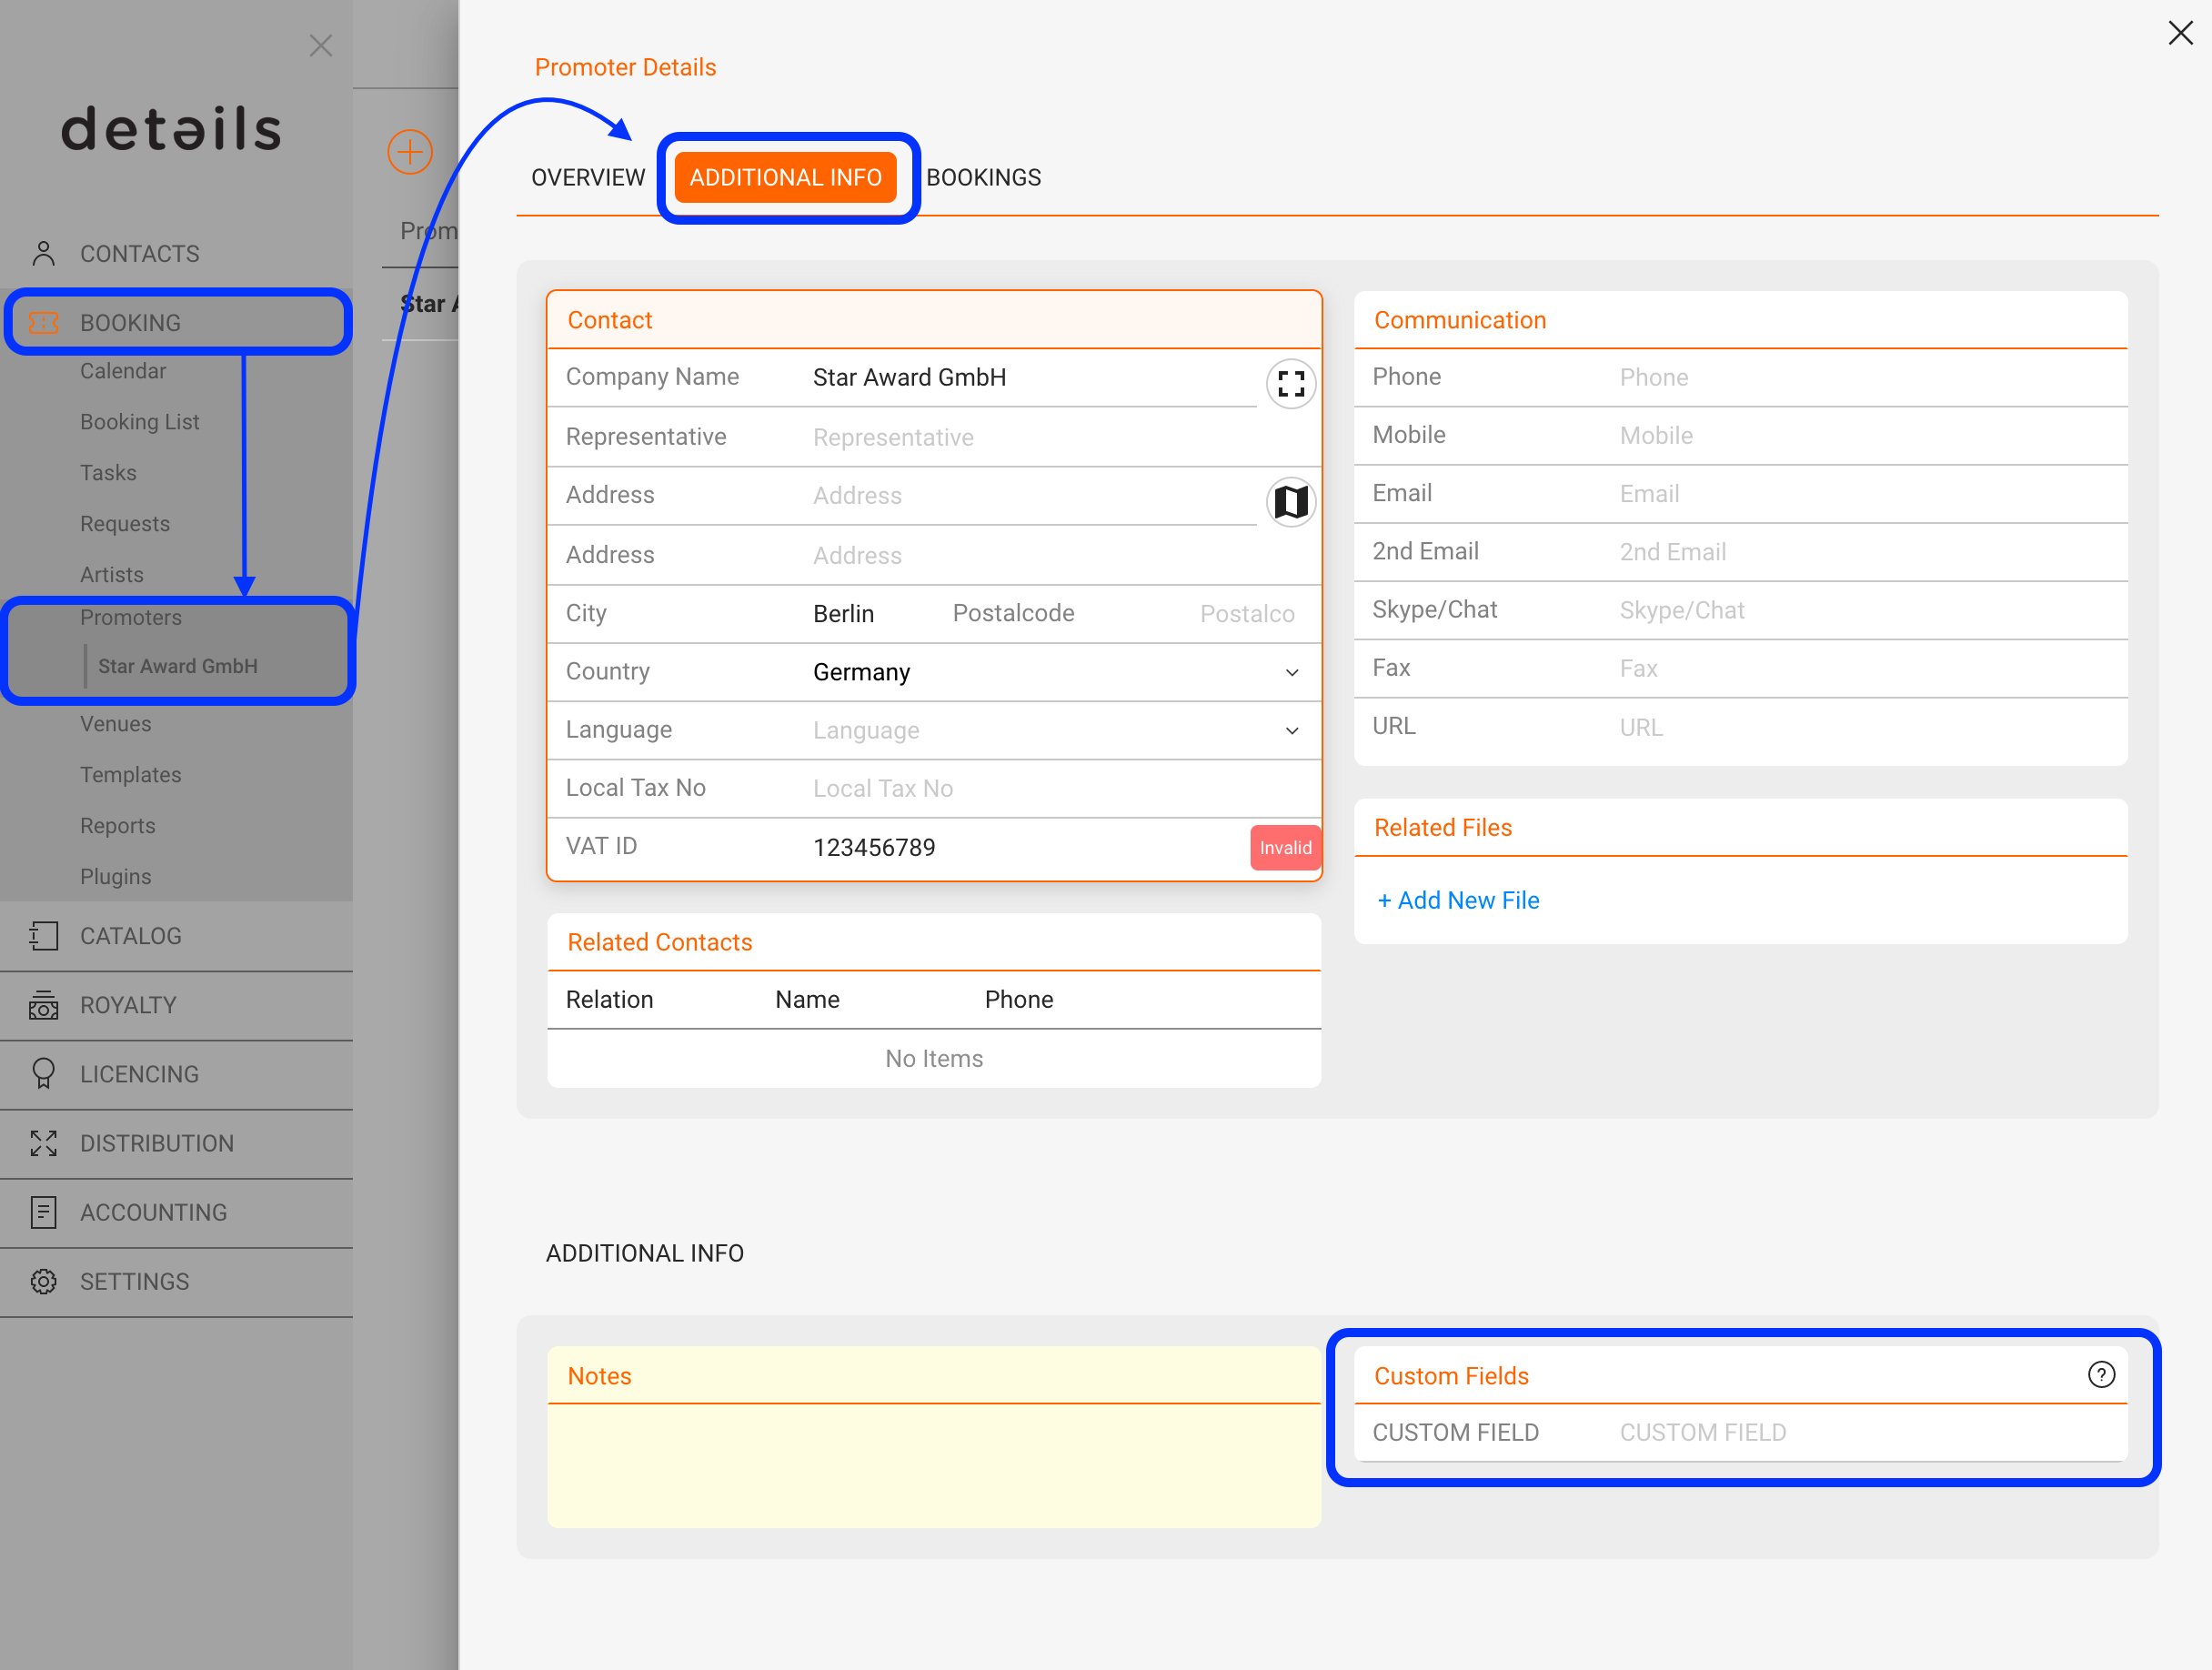2212x1670 pixels.
Task: Close the sidebar with X icon
Action: click(x=321, y=46)
